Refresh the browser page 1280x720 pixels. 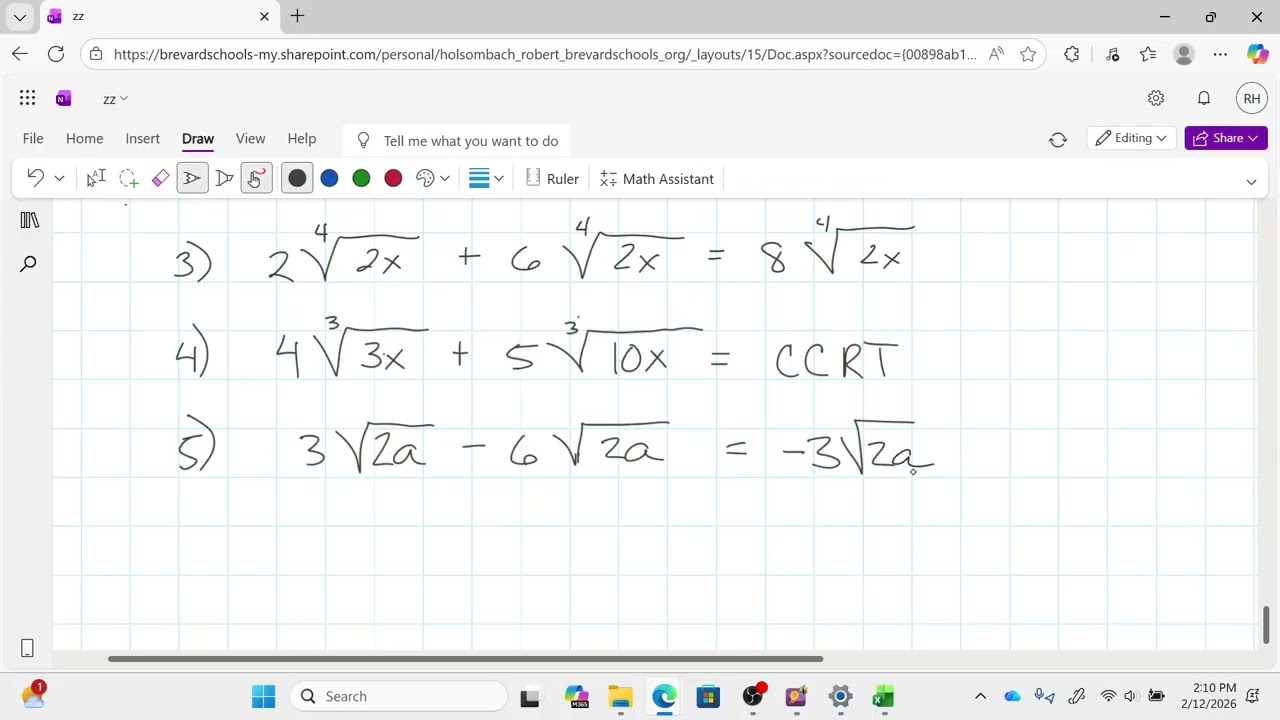click(56, 54)
